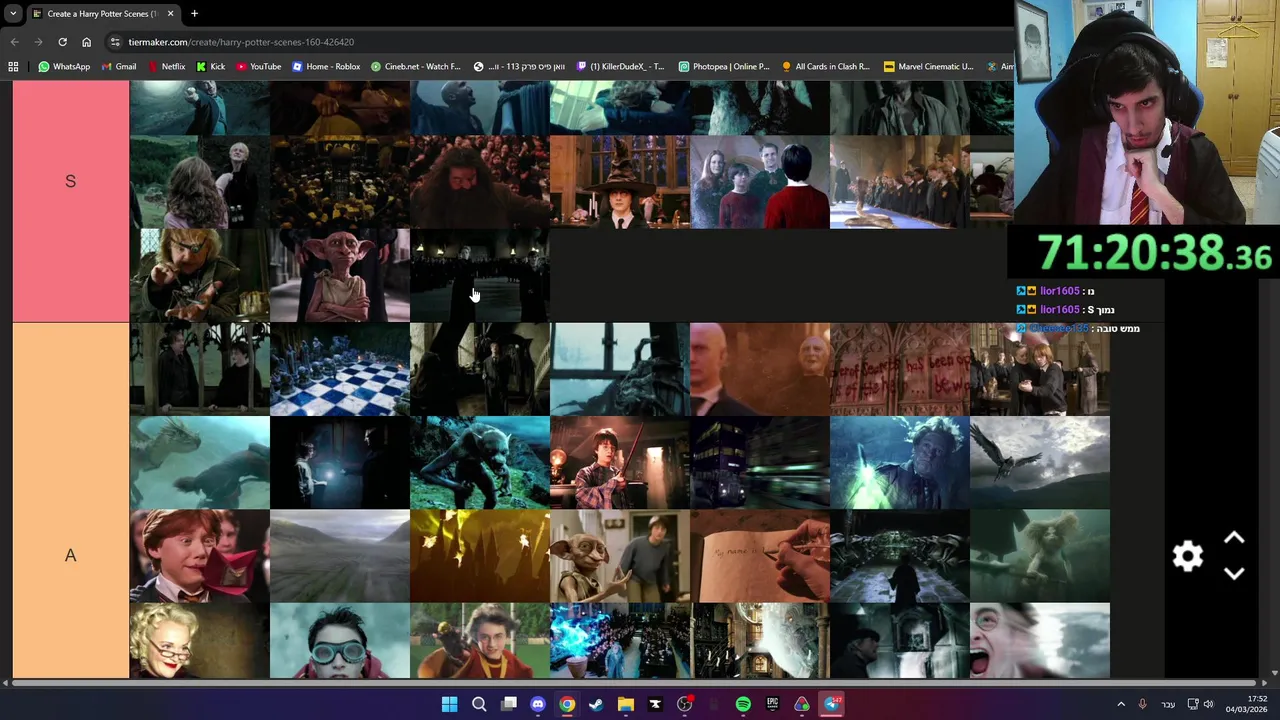
Task: Open the Photopea bookmark
Action: (x=724, y=66)
